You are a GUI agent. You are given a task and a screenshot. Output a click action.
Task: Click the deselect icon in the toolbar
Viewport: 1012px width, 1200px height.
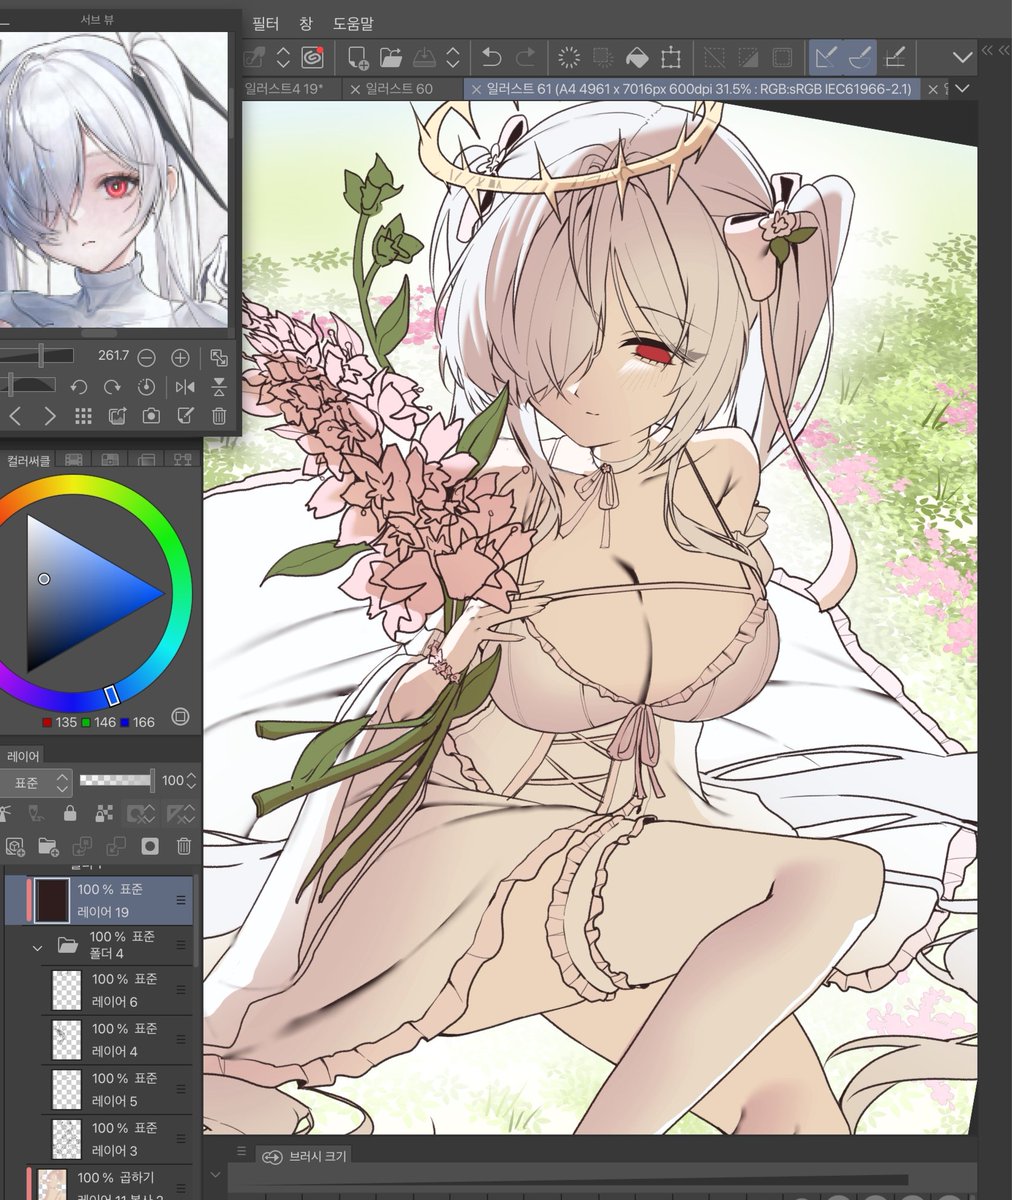click(714, 57)
